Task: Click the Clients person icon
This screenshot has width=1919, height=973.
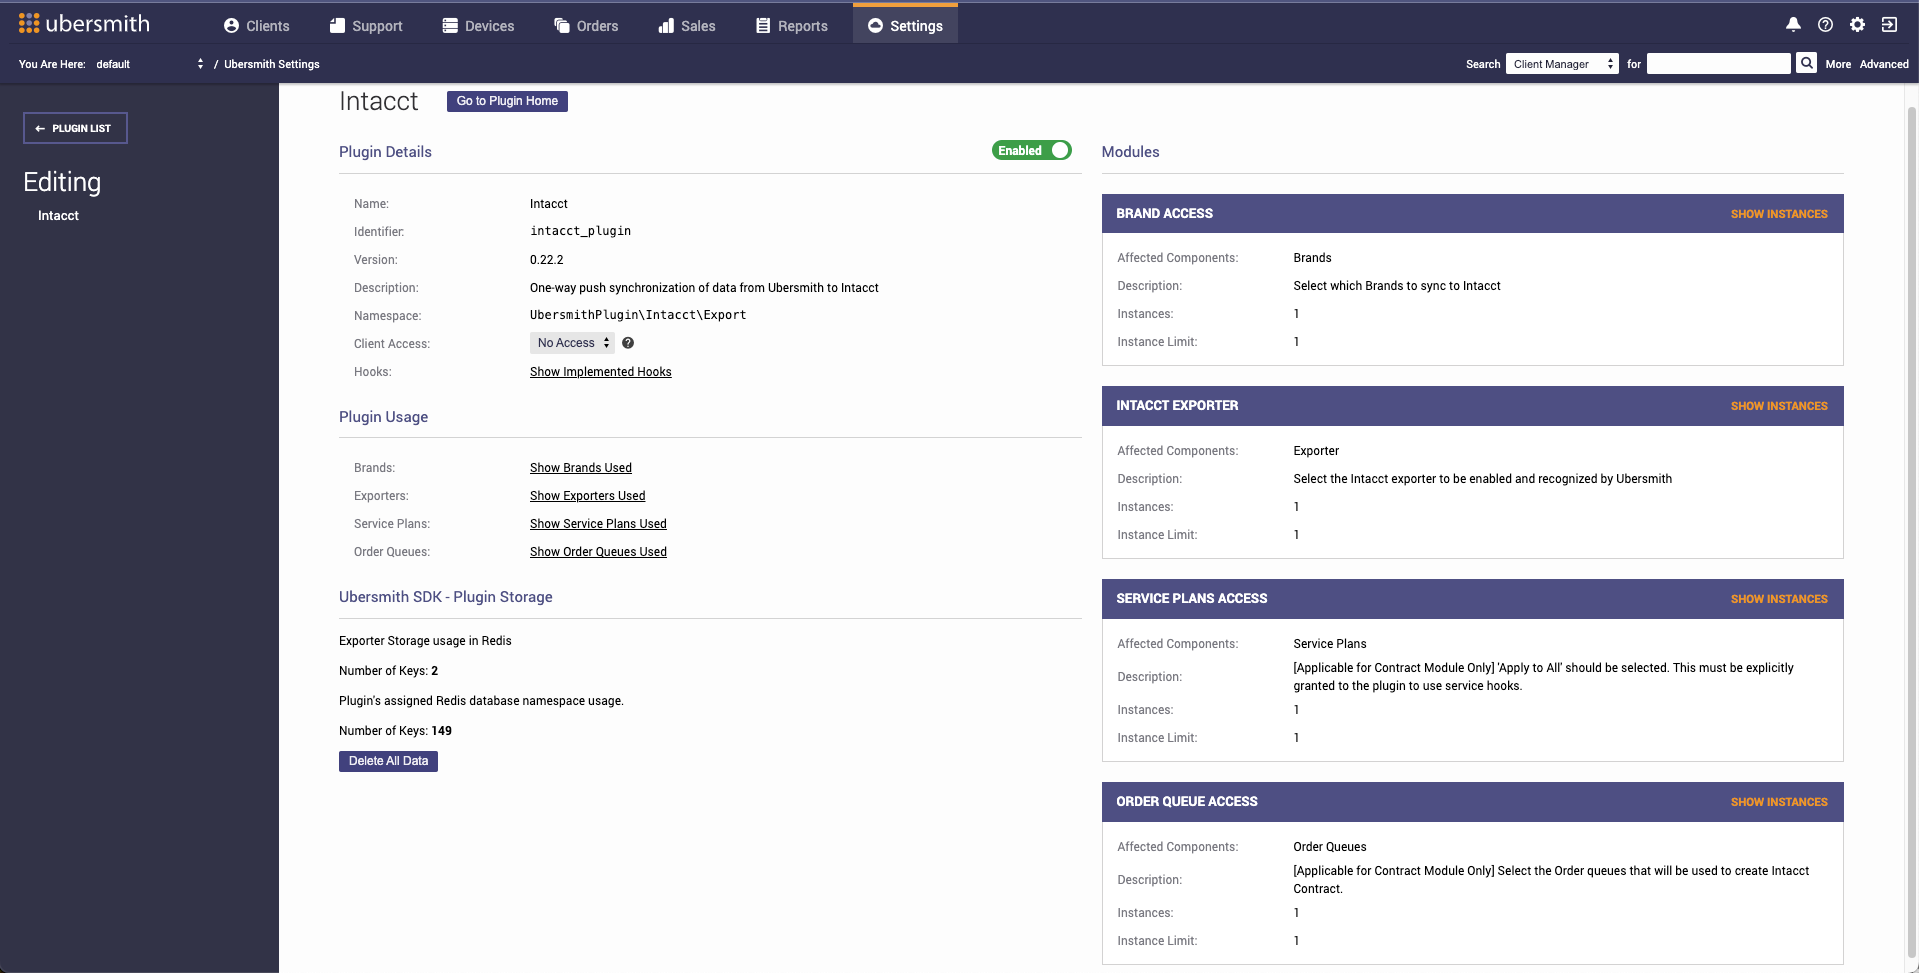Action: pyautogui.click(x=231, y=26)
